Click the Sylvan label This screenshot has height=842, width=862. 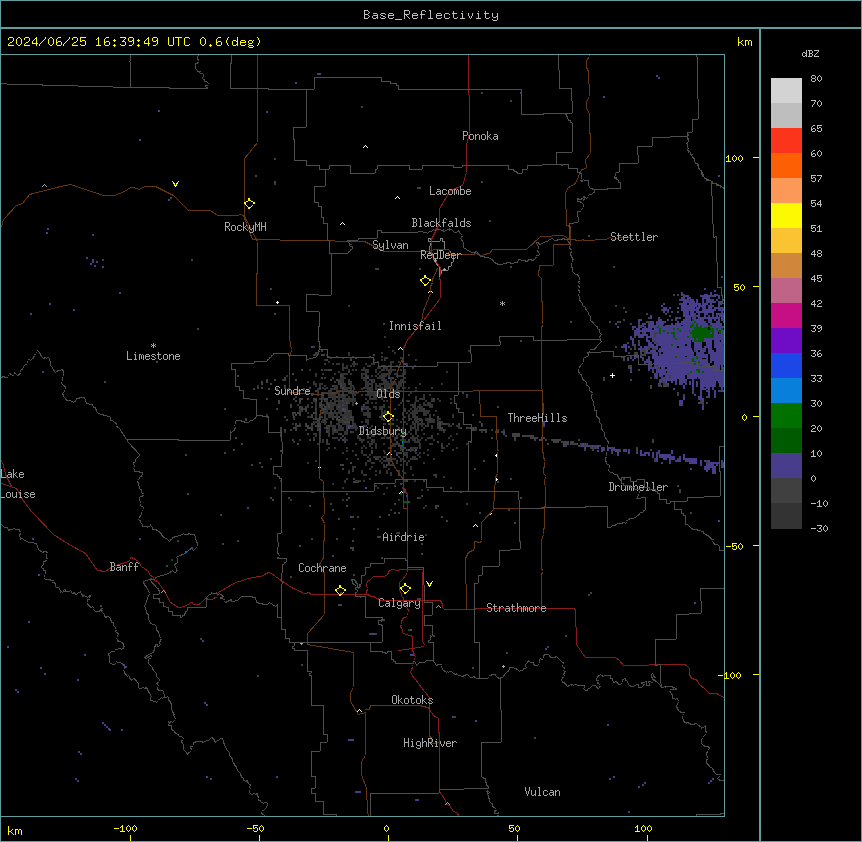(x=390, y=245)
